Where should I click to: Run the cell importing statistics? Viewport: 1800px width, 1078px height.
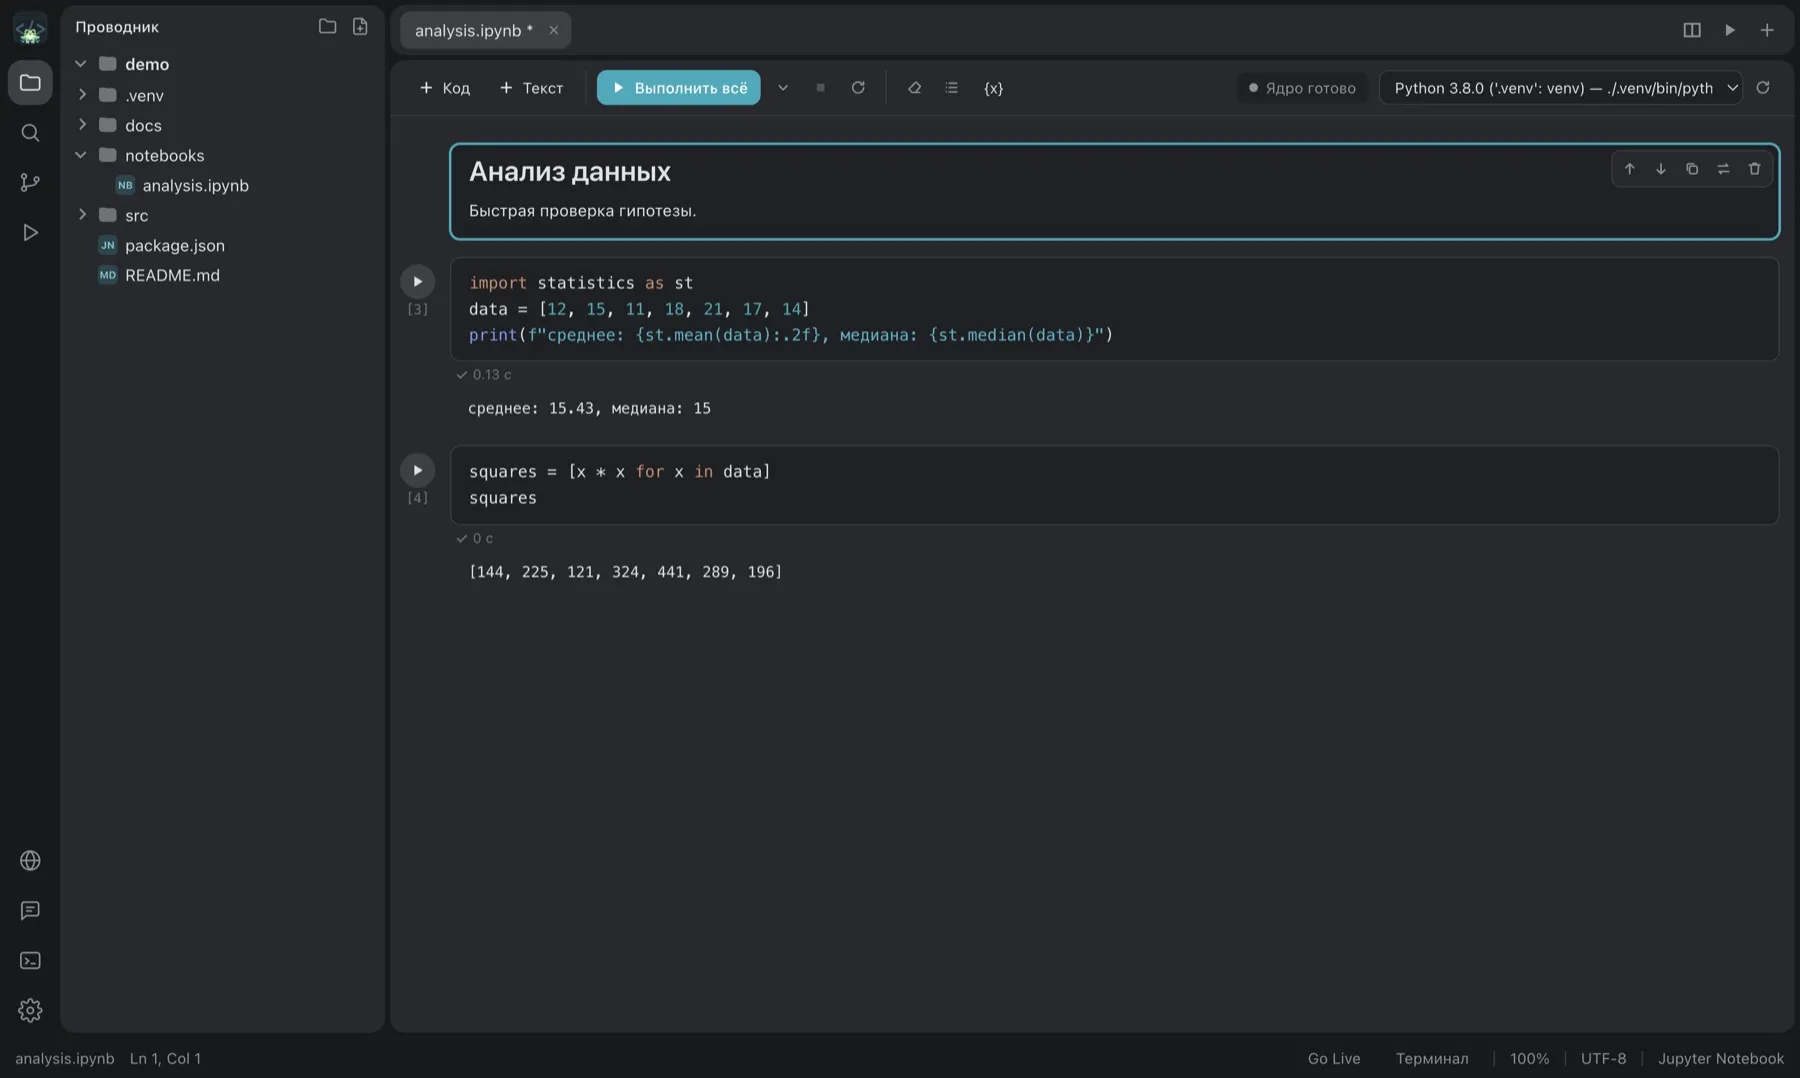coord(417,282)
